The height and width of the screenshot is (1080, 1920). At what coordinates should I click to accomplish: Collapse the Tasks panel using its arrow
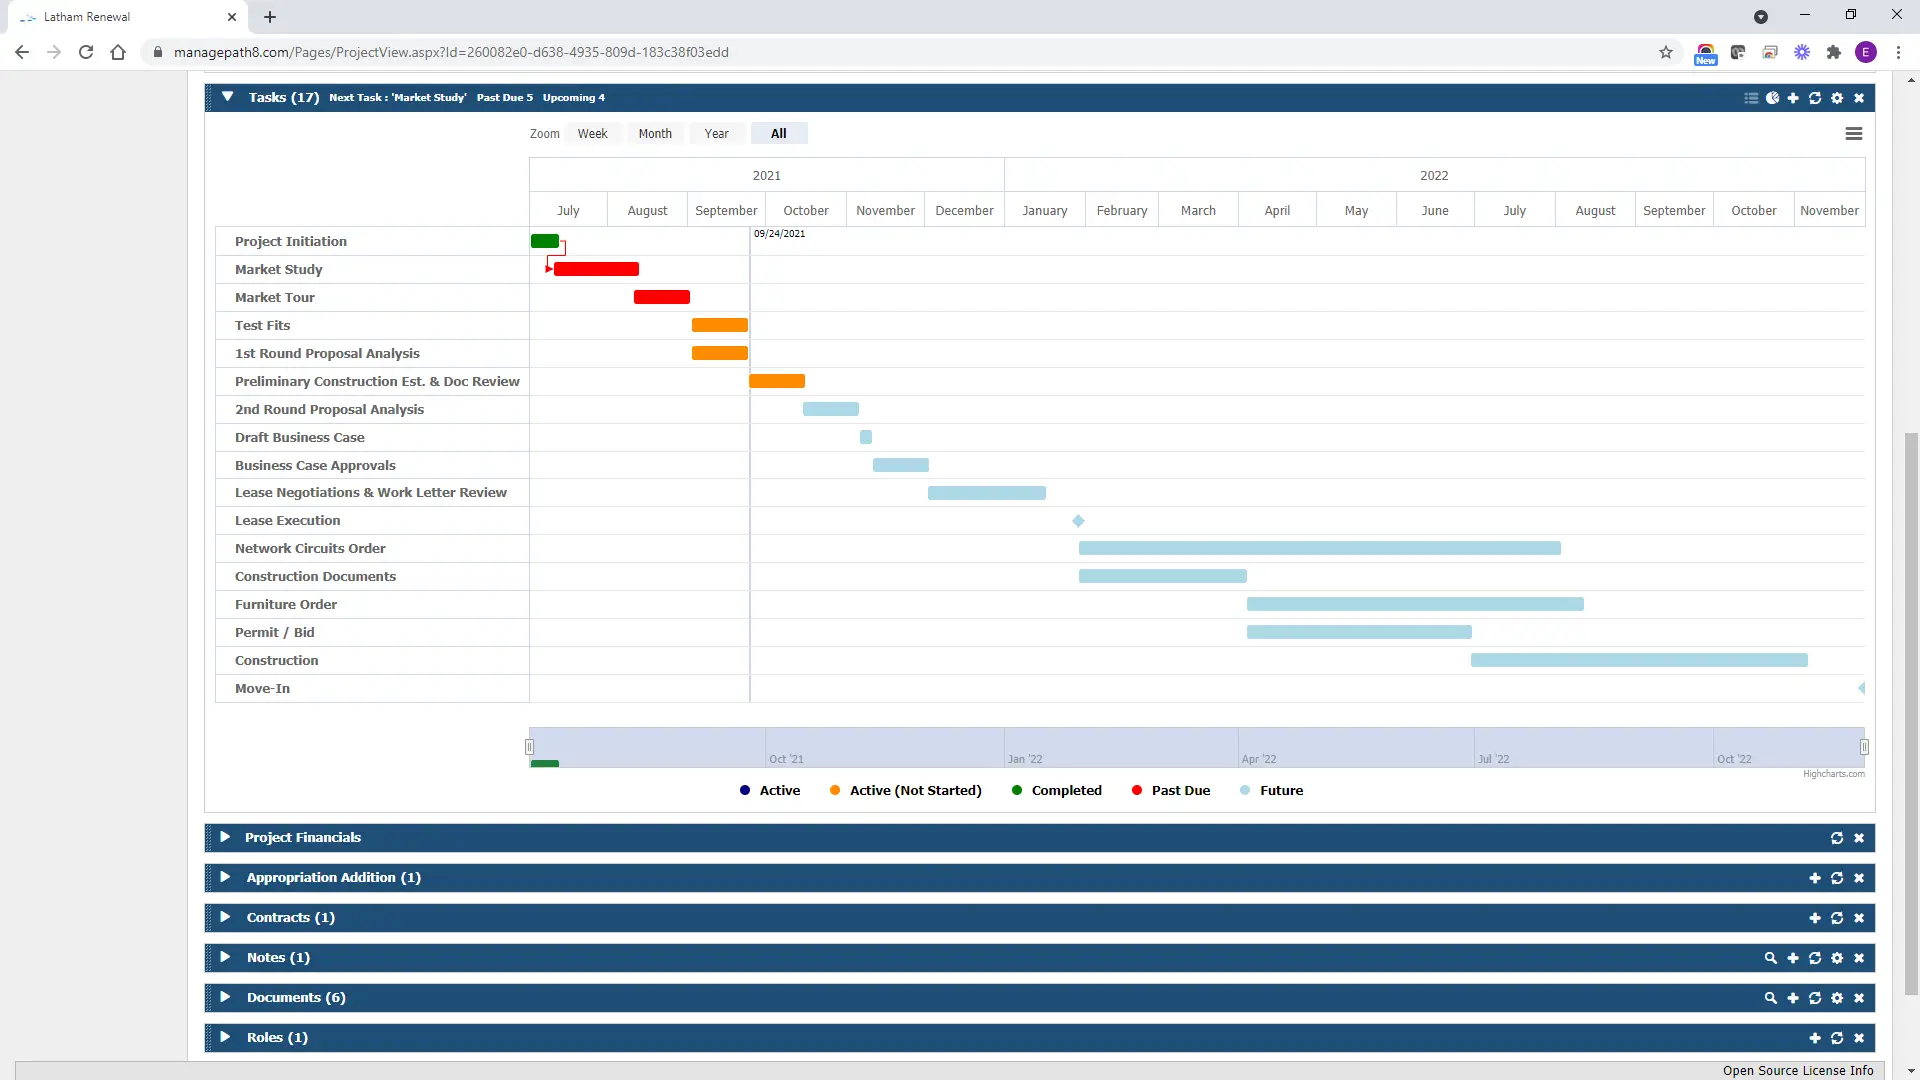tap(227, 97)
